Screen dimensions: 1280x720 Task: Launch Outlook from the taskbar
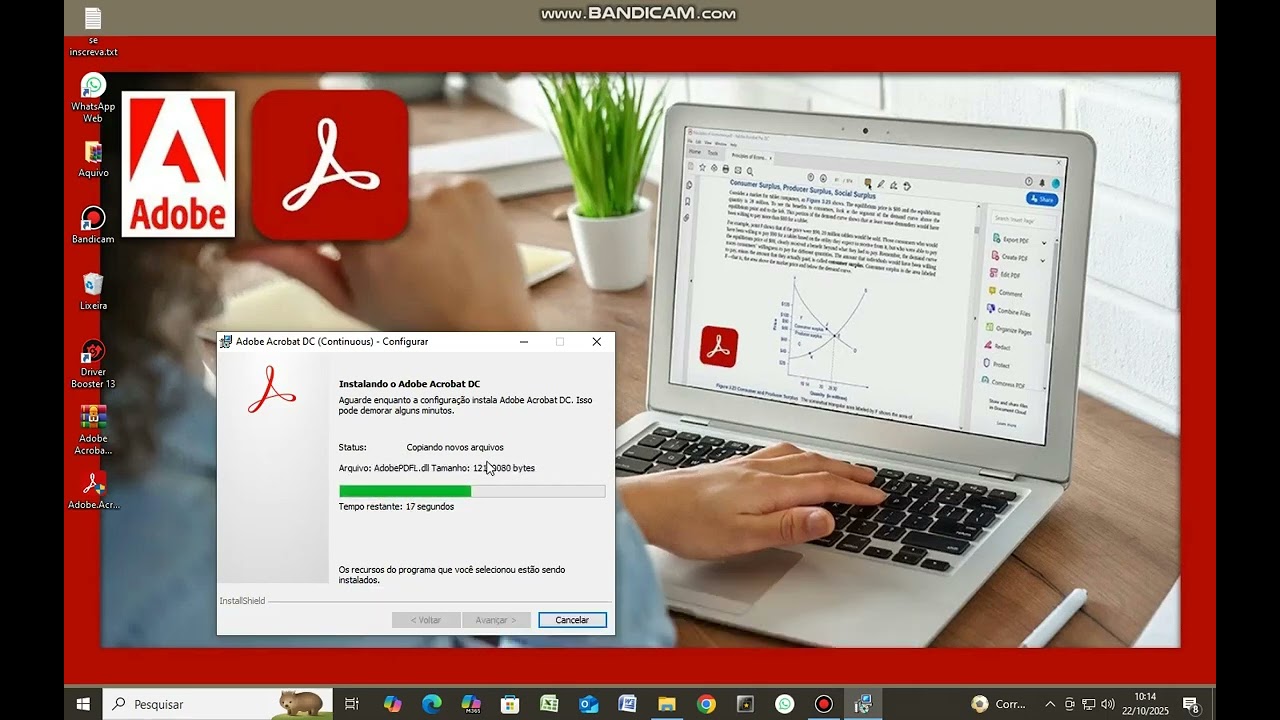pos(589,704)
